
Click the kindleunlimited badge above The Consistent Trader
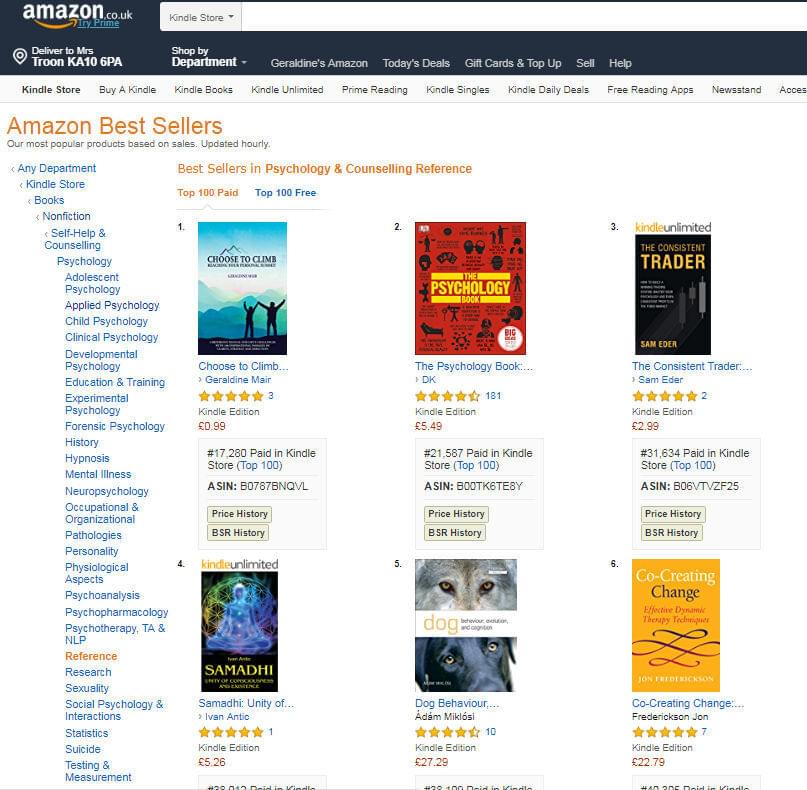coord(673,227)
